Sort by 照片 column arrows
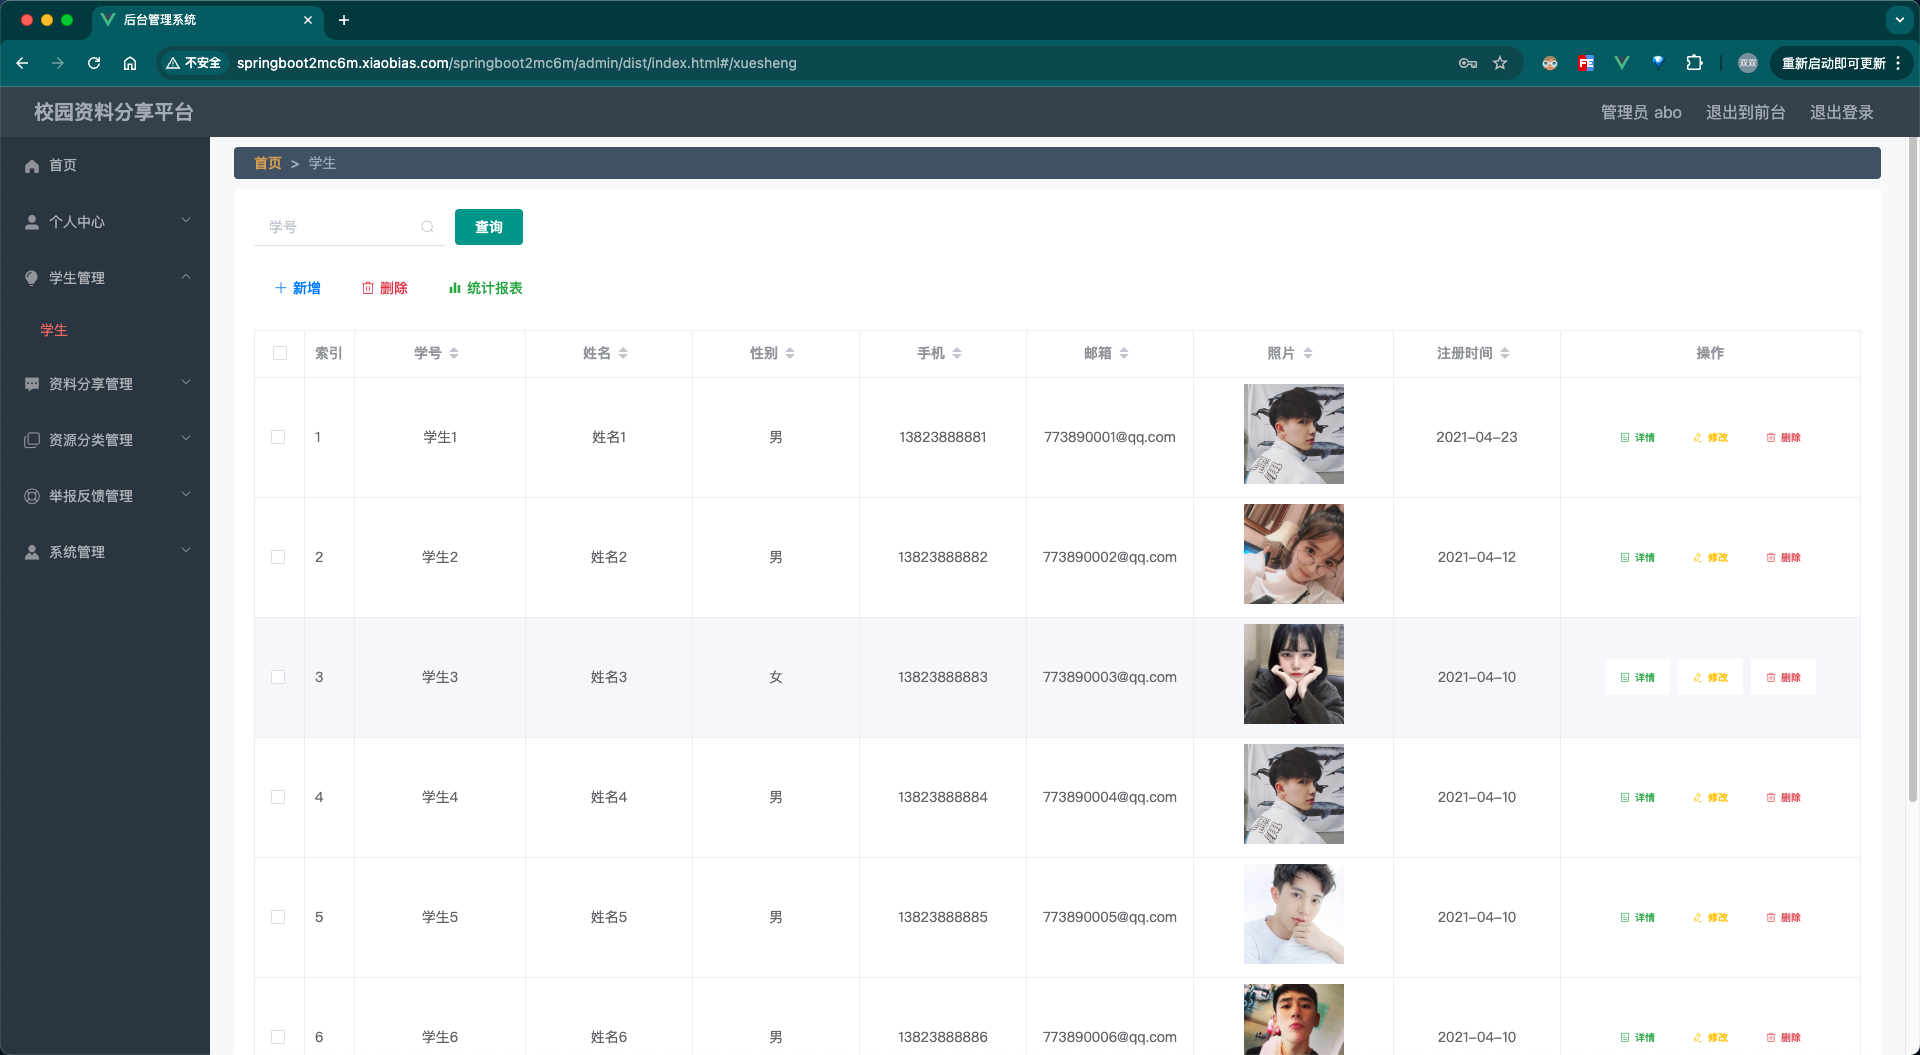 click(1308, 353)
